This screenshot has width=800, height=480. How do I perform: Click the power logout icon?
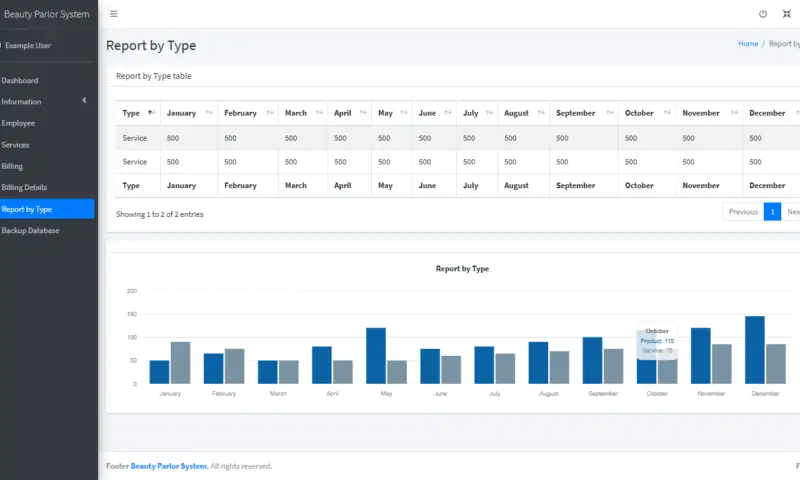point(763,14)
